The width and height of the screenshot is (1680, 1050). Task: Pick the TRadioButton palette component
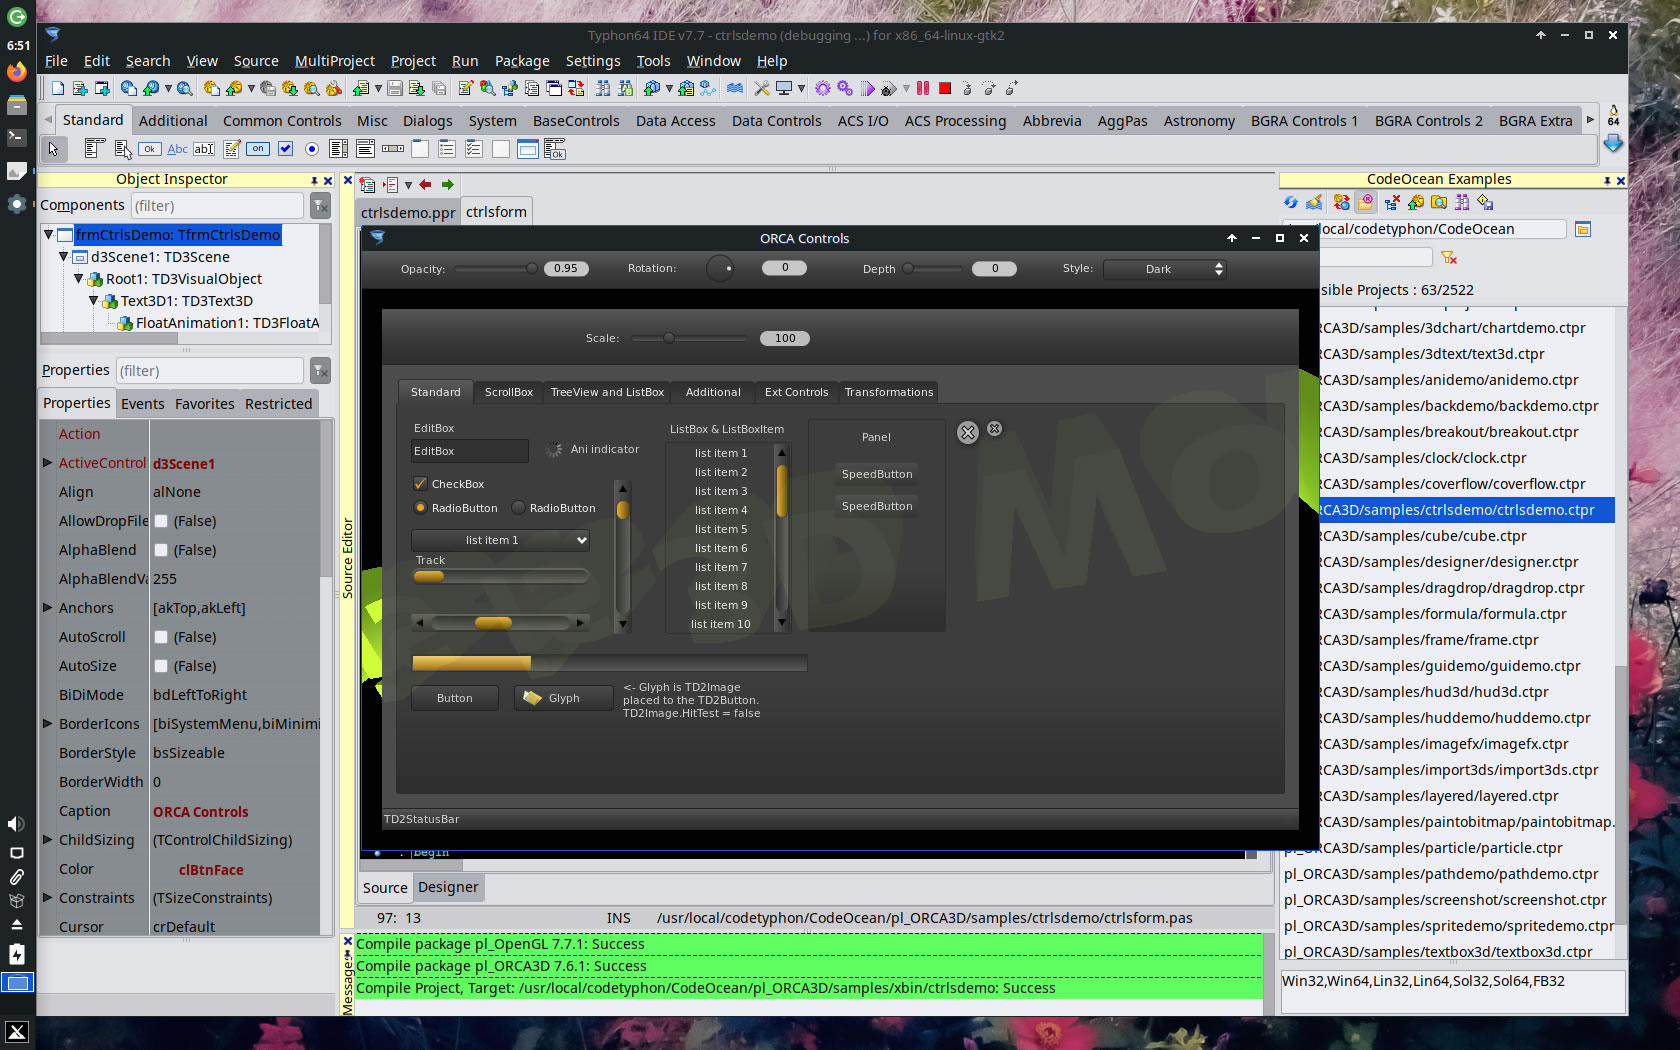(312, 149)
